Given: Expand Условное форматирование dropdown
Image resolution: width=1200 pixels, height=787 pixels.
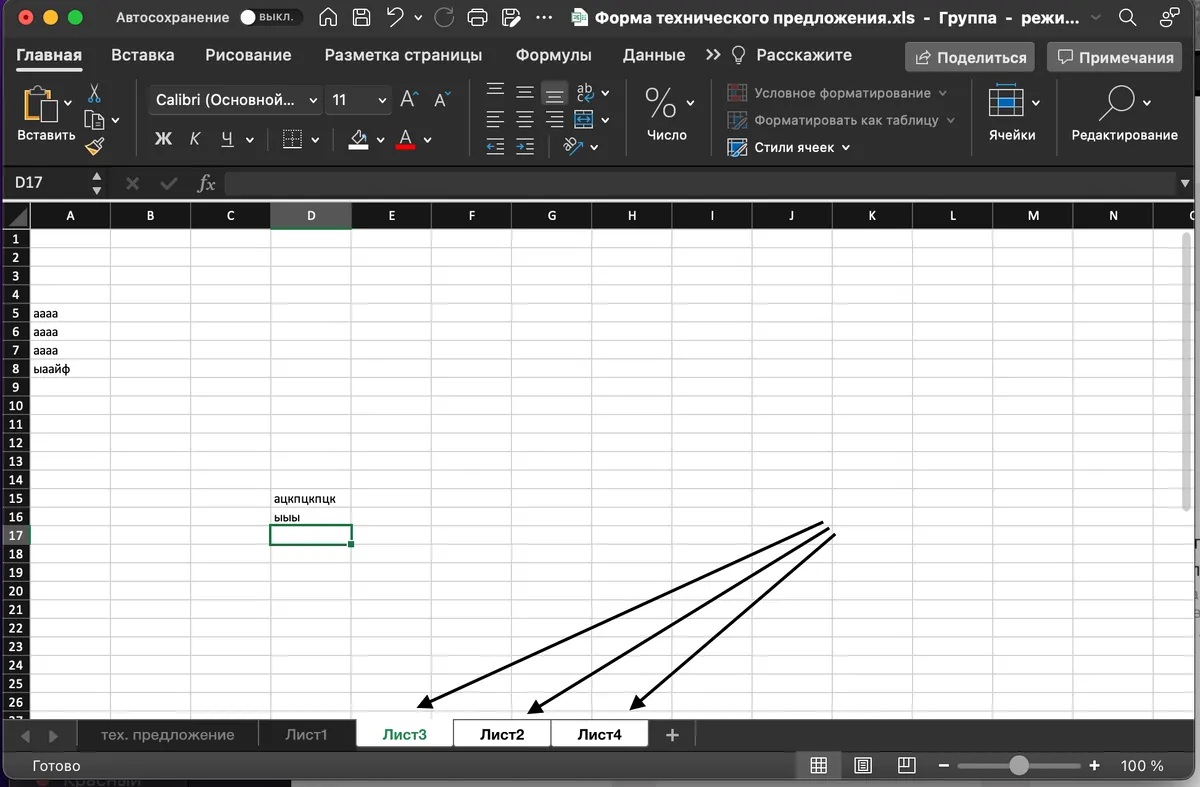Looking at the screenshot, I should (x=836, y=93).
